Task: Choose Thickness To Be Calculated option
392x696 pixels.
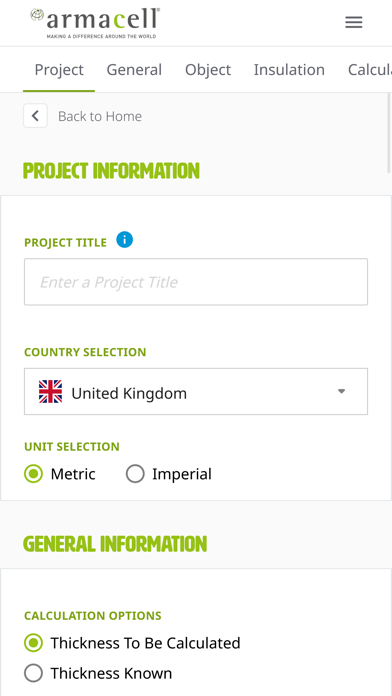Action: [x=33, y=643]
